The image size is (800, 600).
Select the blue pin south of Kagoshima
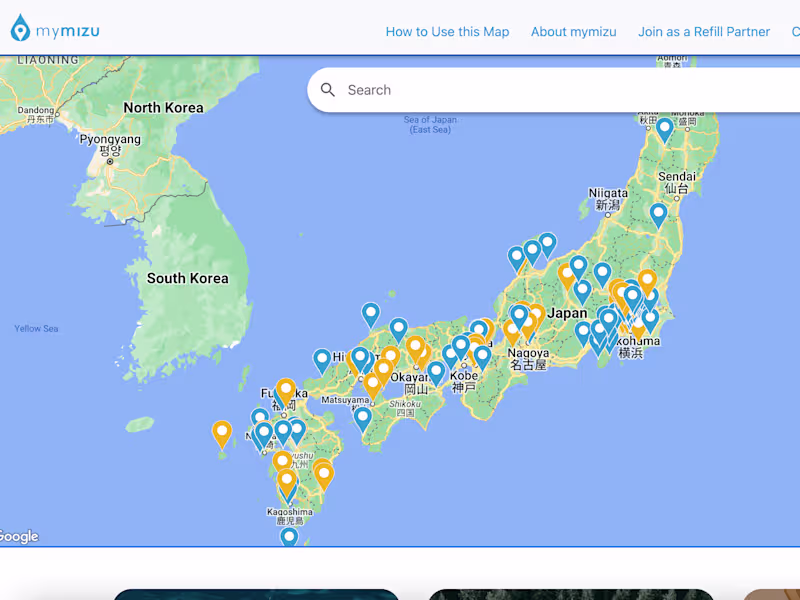pos(289,536)
